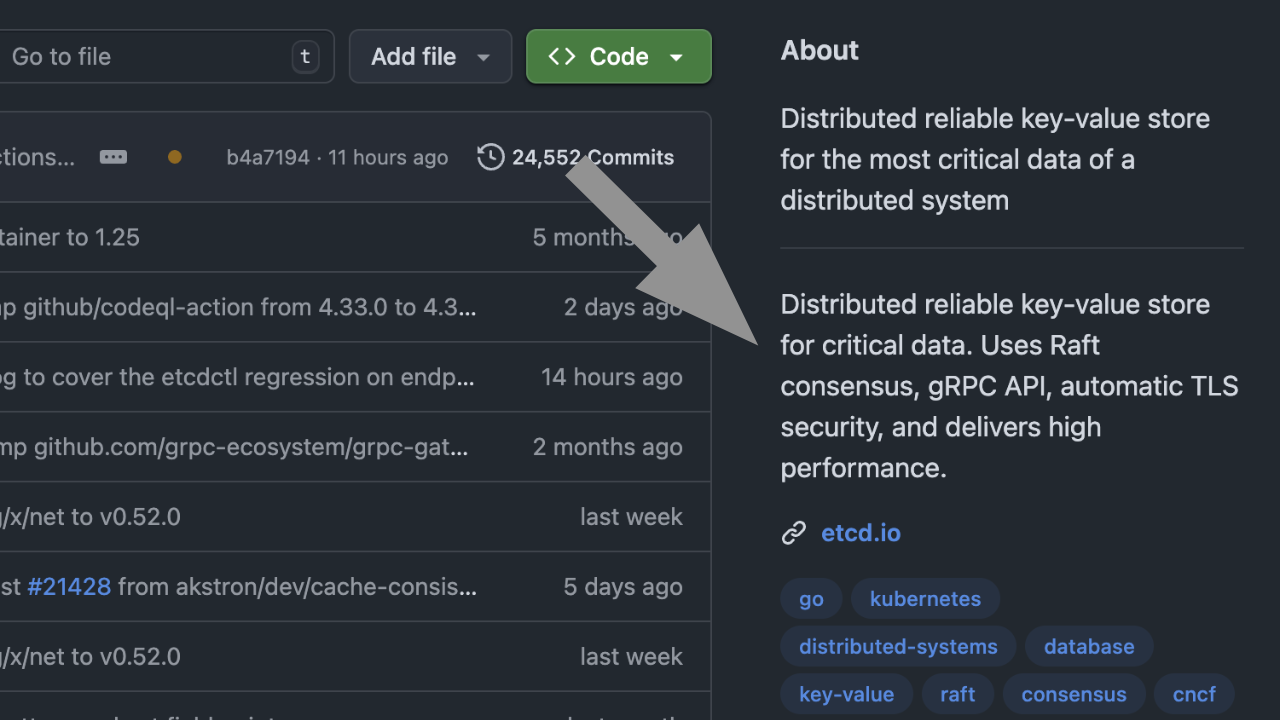Expand the Add file dropdown
This screenshot has height=720, width=1280.
[x=482, y=56]
